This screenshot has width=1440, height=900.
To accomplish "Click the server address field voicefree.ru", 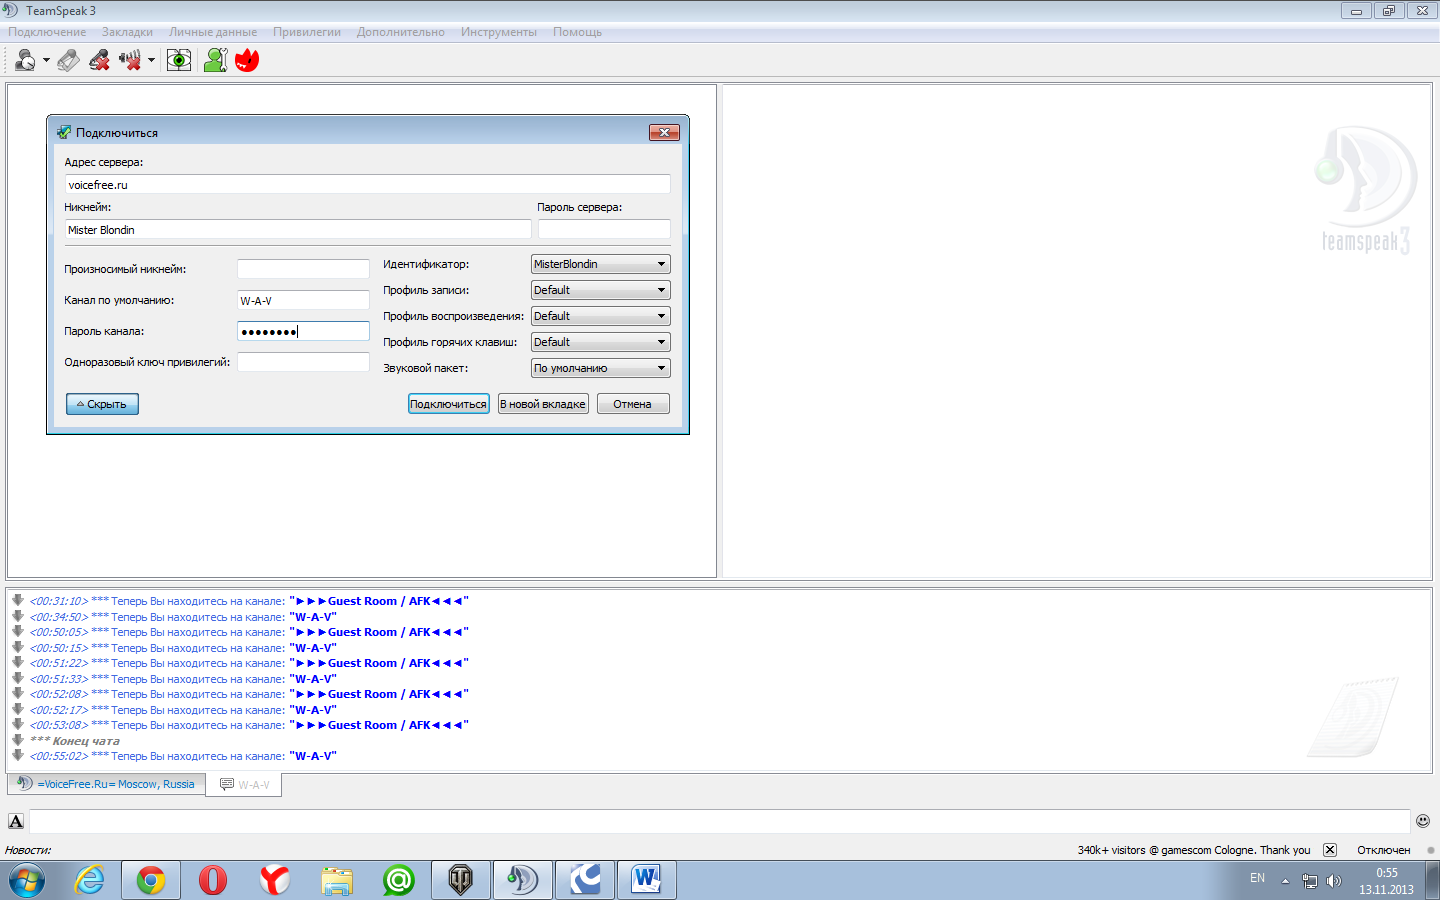I will coord(368,184).
